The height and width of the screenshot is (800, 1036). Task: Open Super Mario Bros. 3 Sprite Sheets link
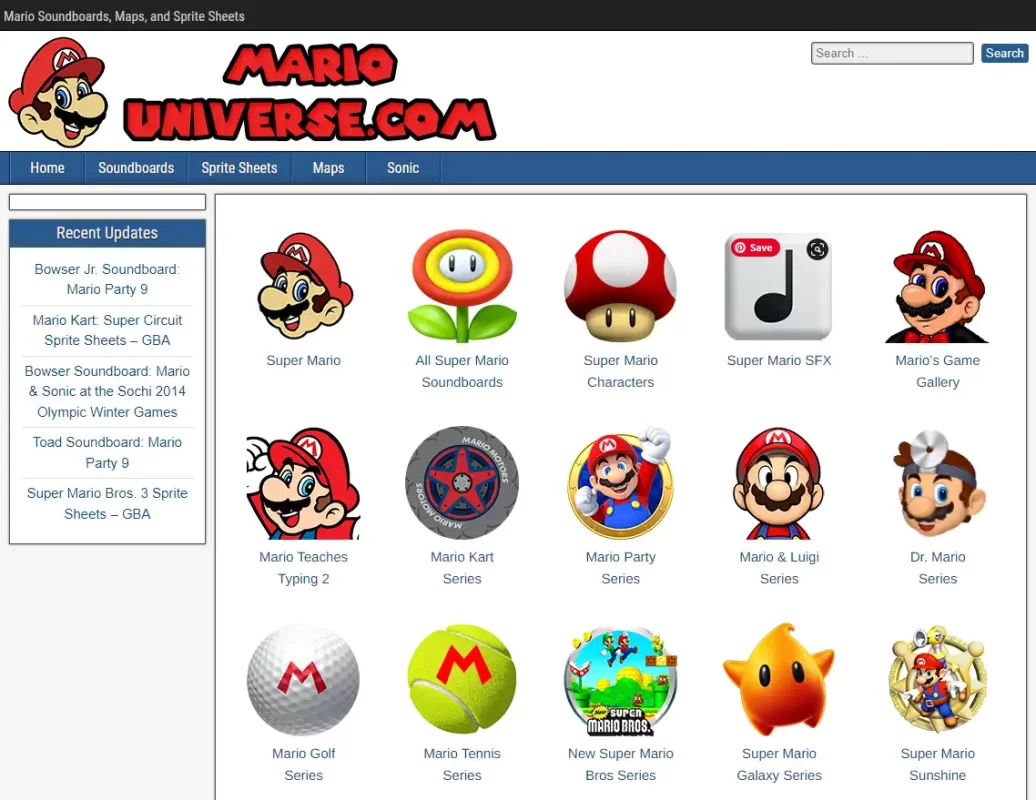(107, 503)
